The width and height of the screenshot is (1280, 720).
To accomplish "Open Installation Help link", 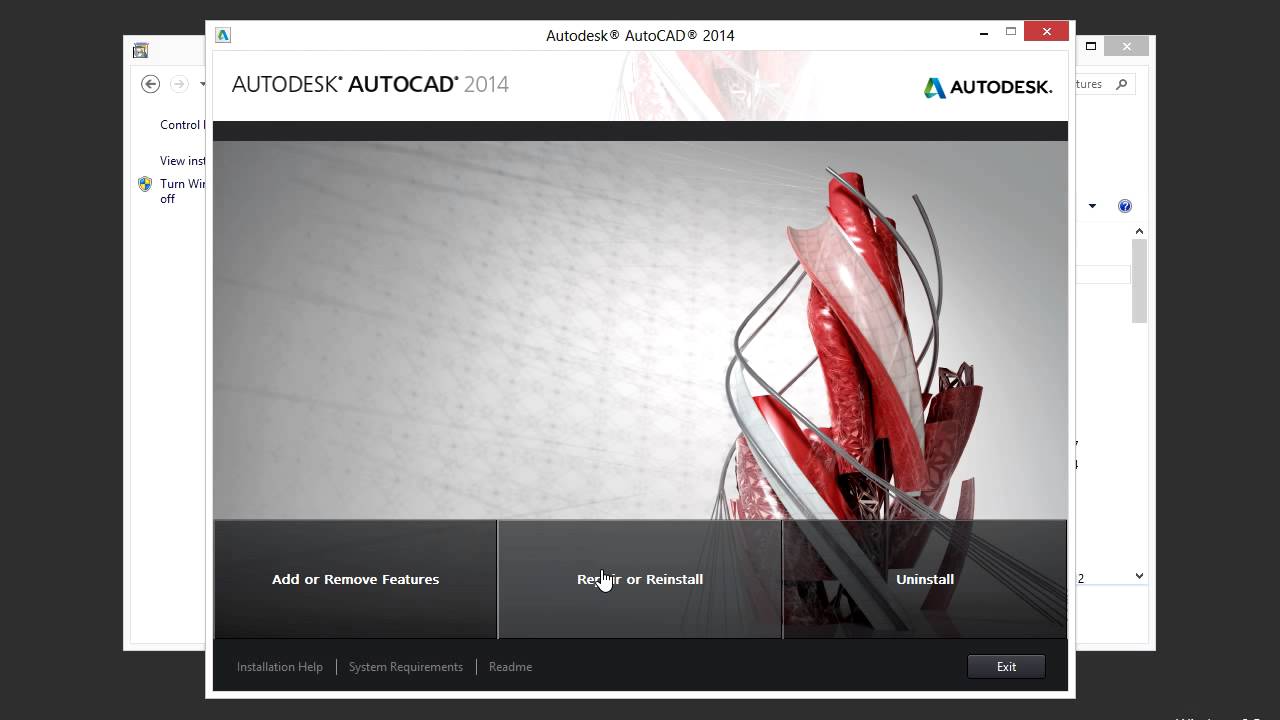I will (280, 667).
